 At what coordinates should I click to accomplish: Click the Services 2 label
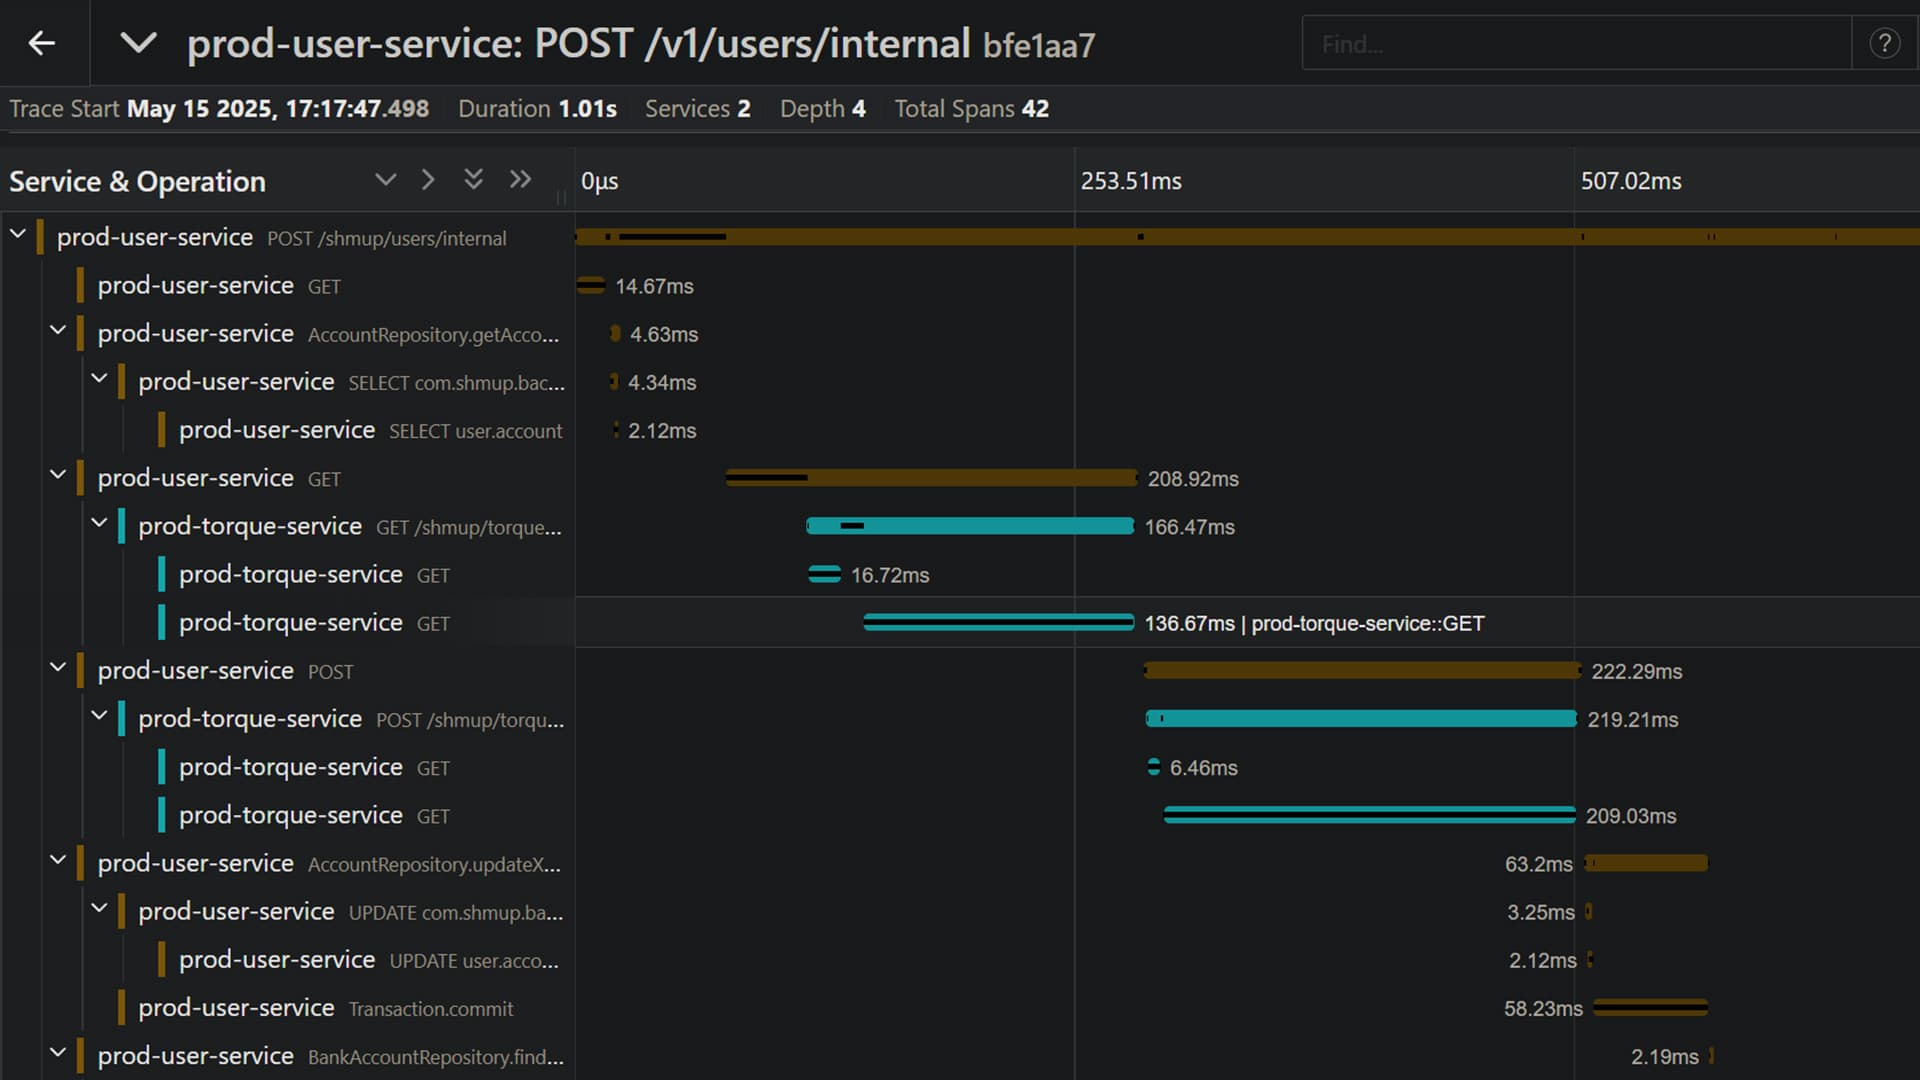coord(698,109)
